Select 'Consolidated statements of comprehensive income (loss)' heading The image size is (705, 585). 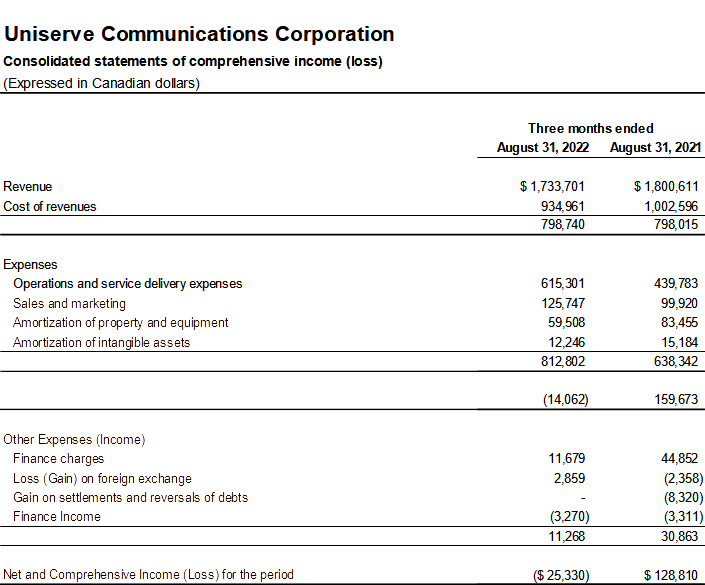pyautogui.click(x=193, y=61)
